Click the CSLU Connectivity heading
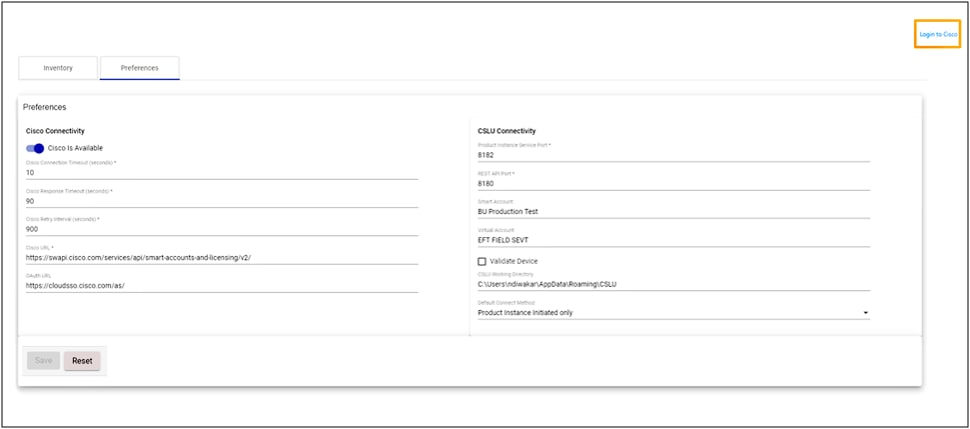The image size is (970, 429). 507,131
